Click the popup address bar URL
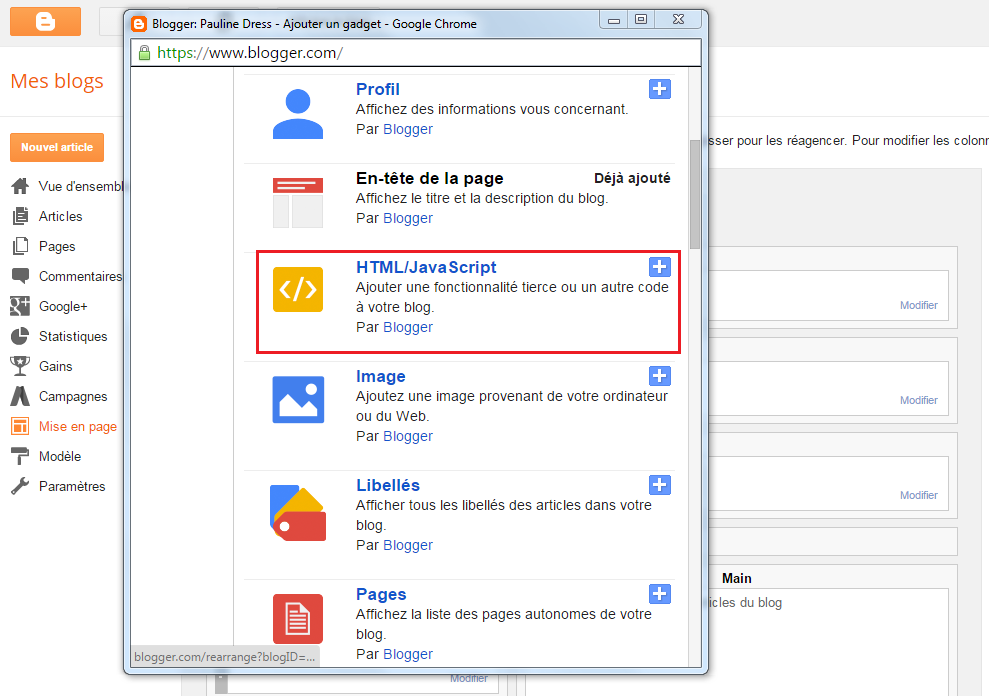 point(250,53)
